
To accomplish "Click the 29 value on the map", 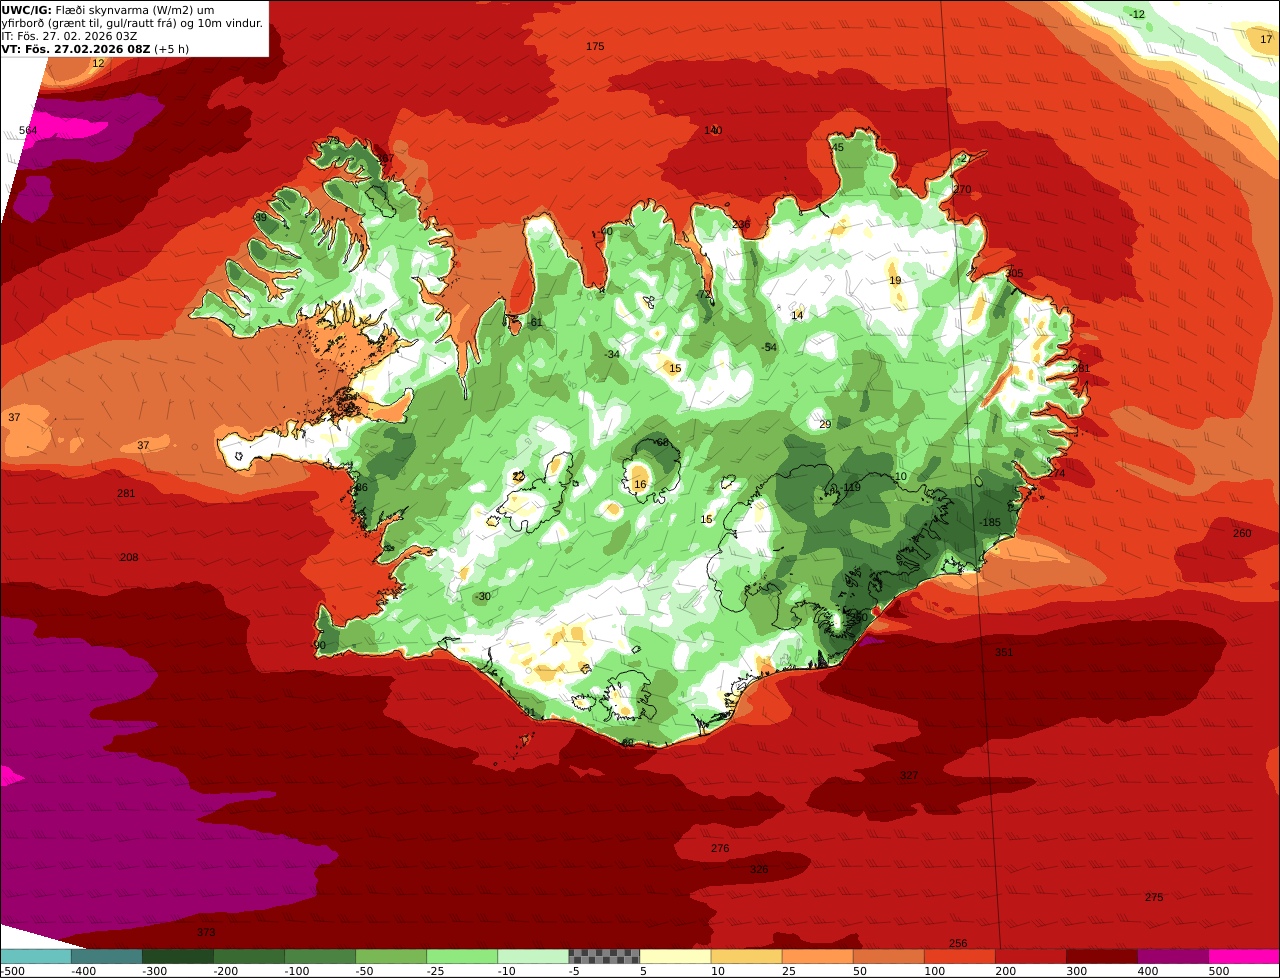I will click(825, 425).
